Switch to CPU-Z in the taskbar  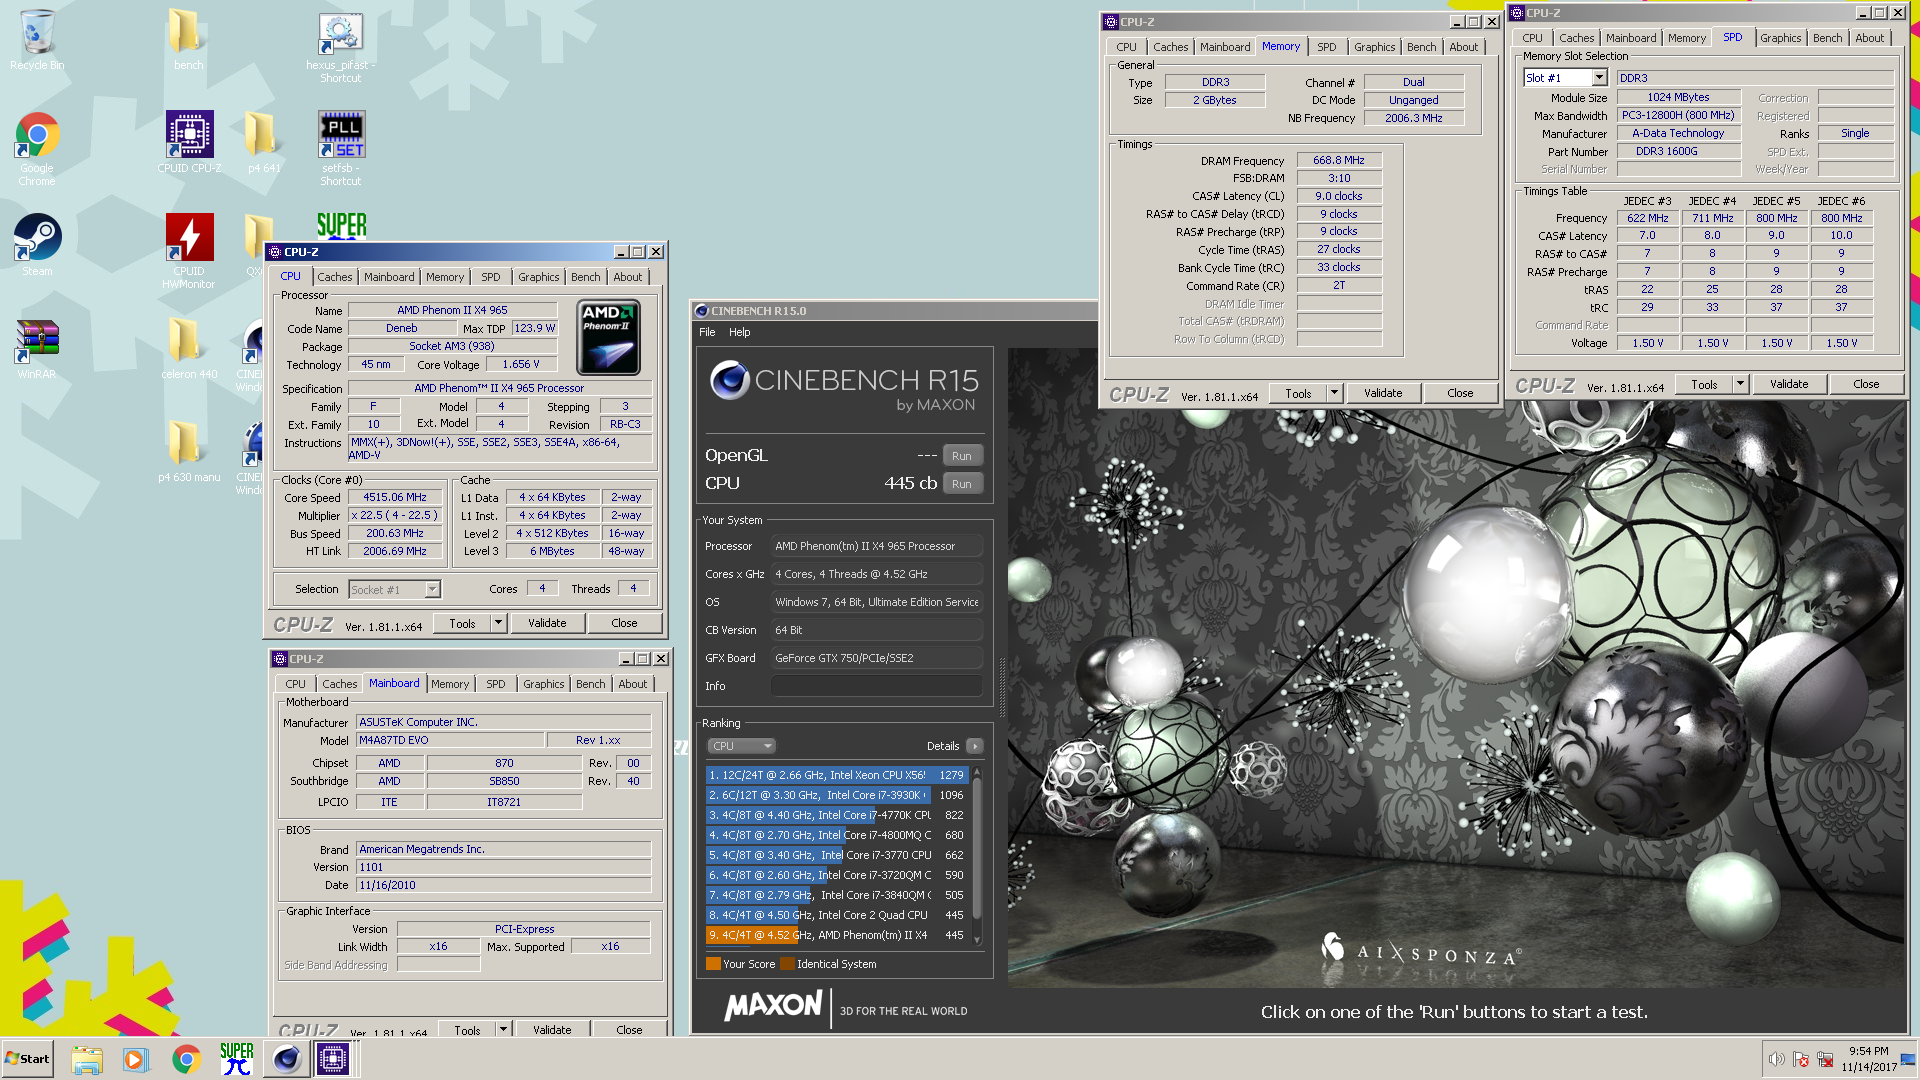click(332, 1059)
